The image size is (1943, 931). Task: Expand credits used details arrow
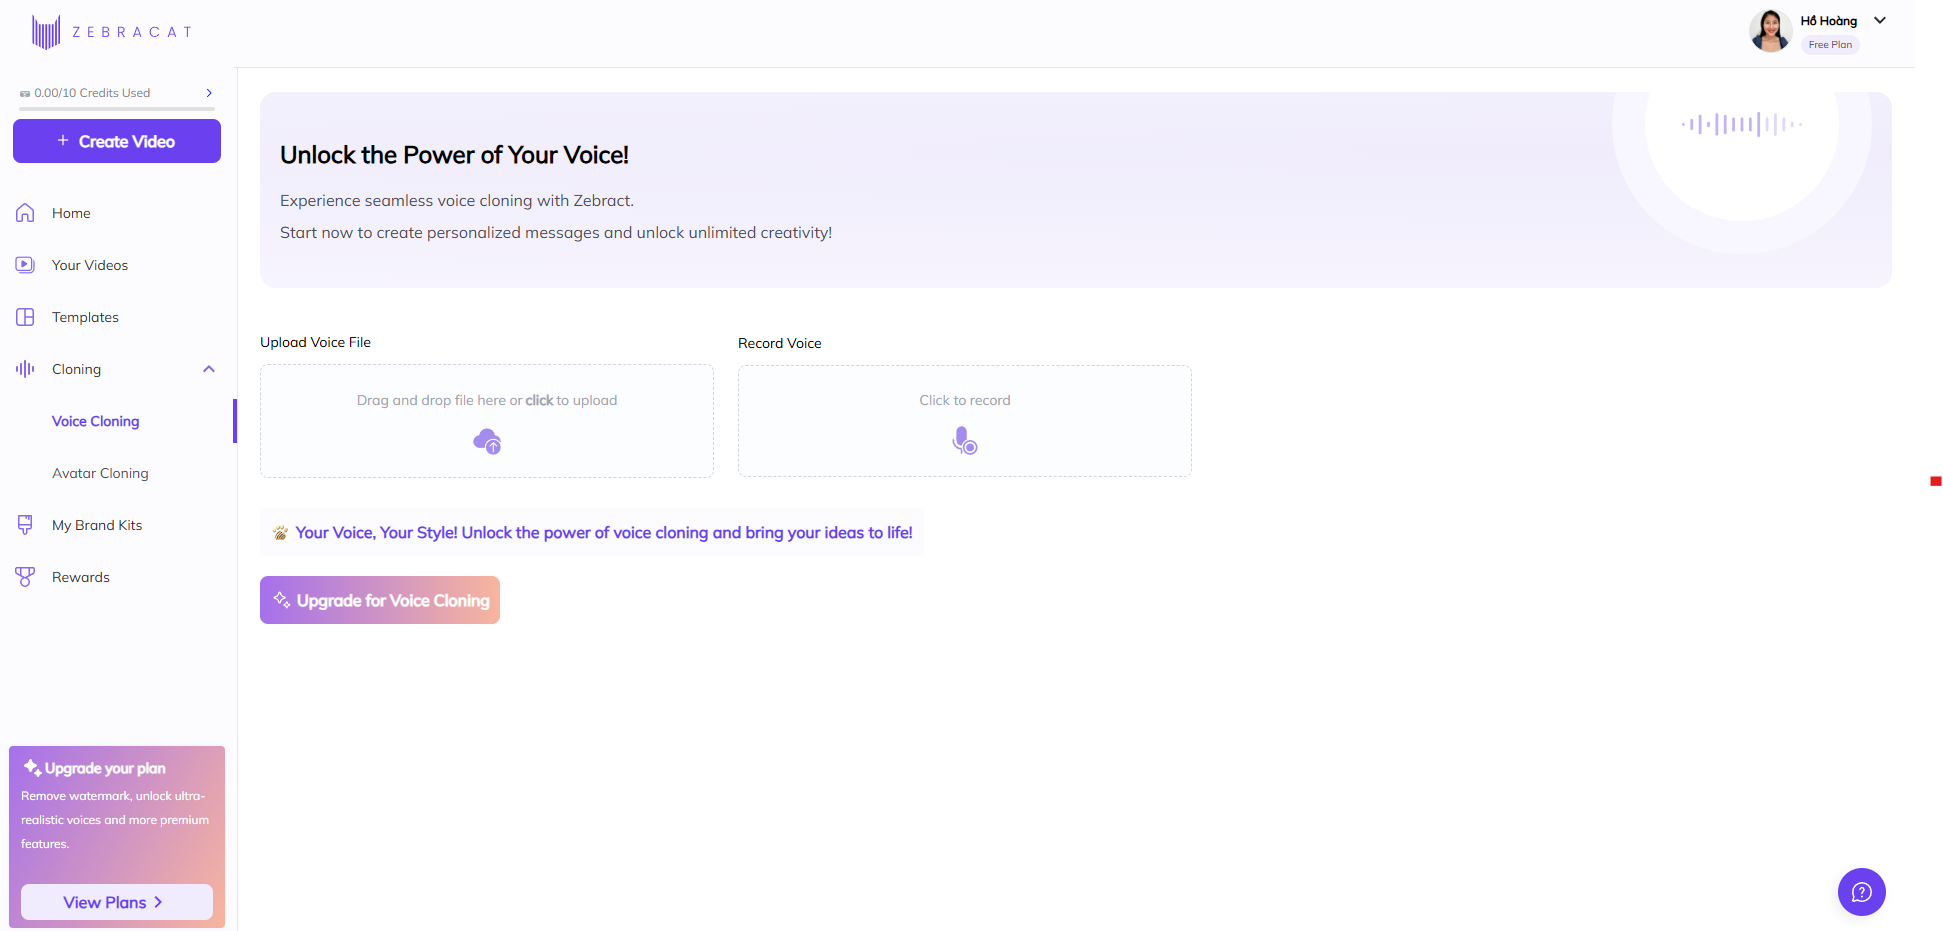click(x=209, y=93)
